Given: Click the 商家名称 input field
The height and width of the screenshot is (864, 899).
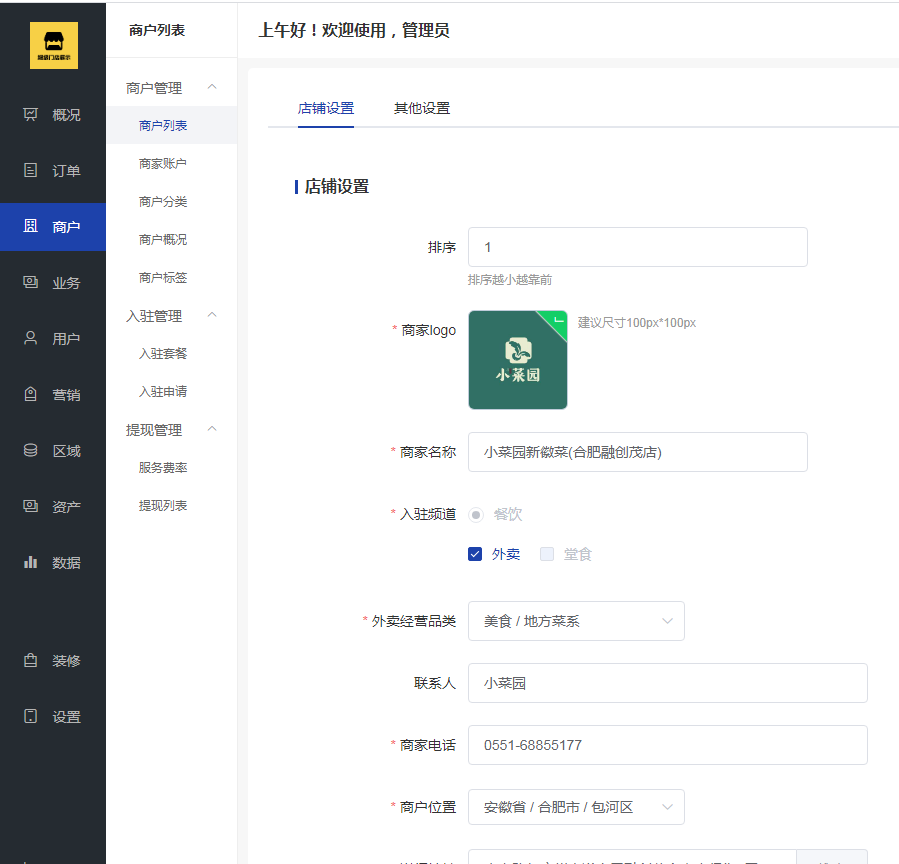Looking at the screenshot, I should [x=638, y=452].
